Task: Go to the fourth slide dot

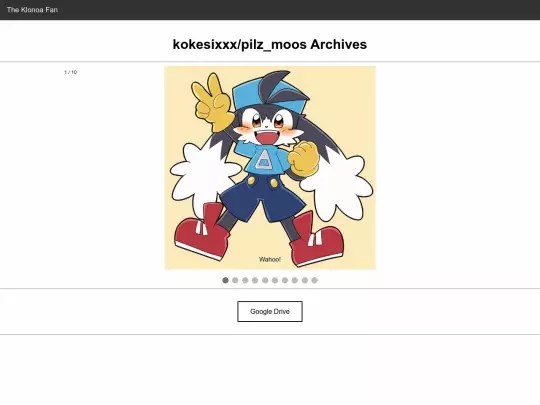Action: pyautogui.click(x=255, y=280)
